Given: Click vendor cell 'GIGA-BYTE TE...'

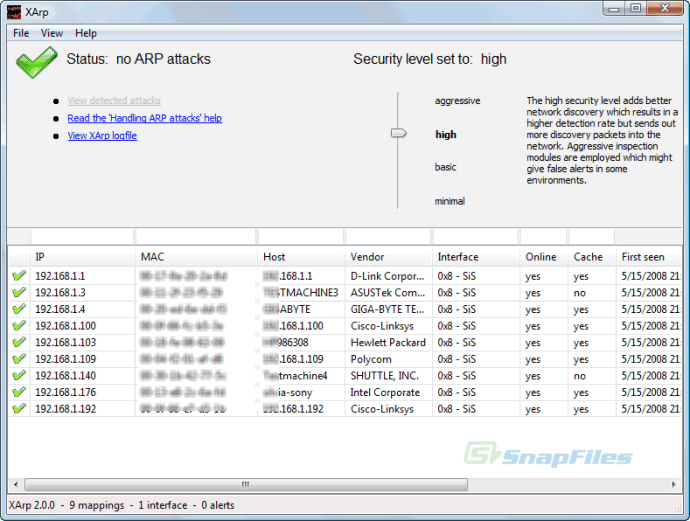Looking at the screenshot, I should click(x=387, y=309).
